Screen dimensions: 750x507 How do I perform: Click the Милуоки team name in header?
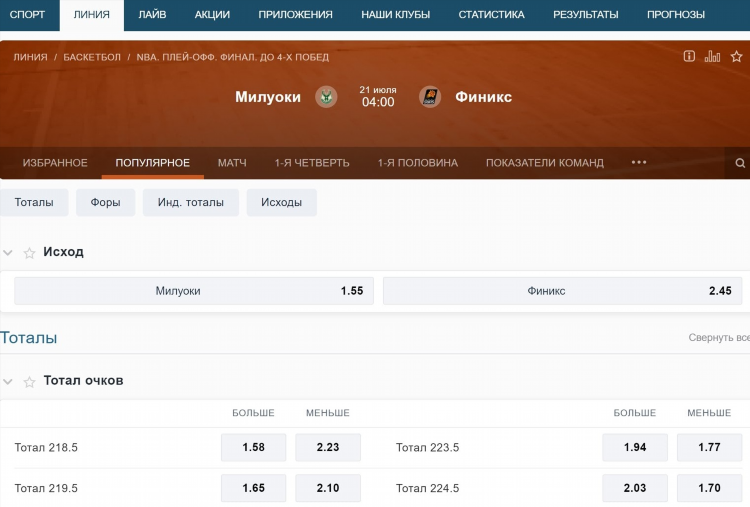pyautogui.click(x=268, y=97)
